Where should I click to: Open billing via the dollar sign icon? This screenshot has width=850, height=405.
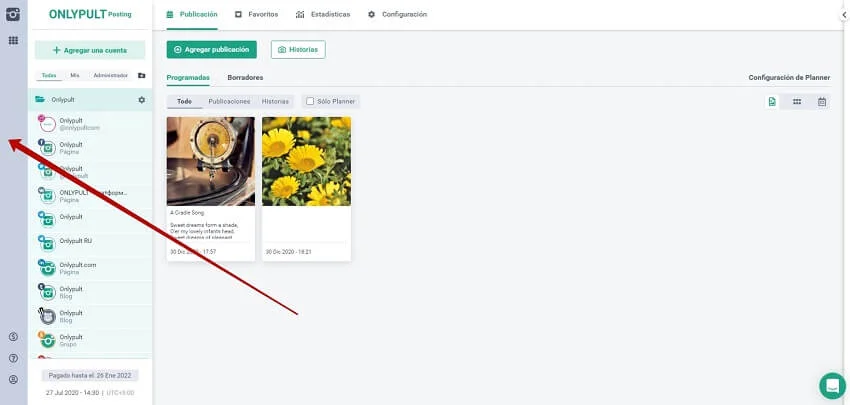pos(13,337)
